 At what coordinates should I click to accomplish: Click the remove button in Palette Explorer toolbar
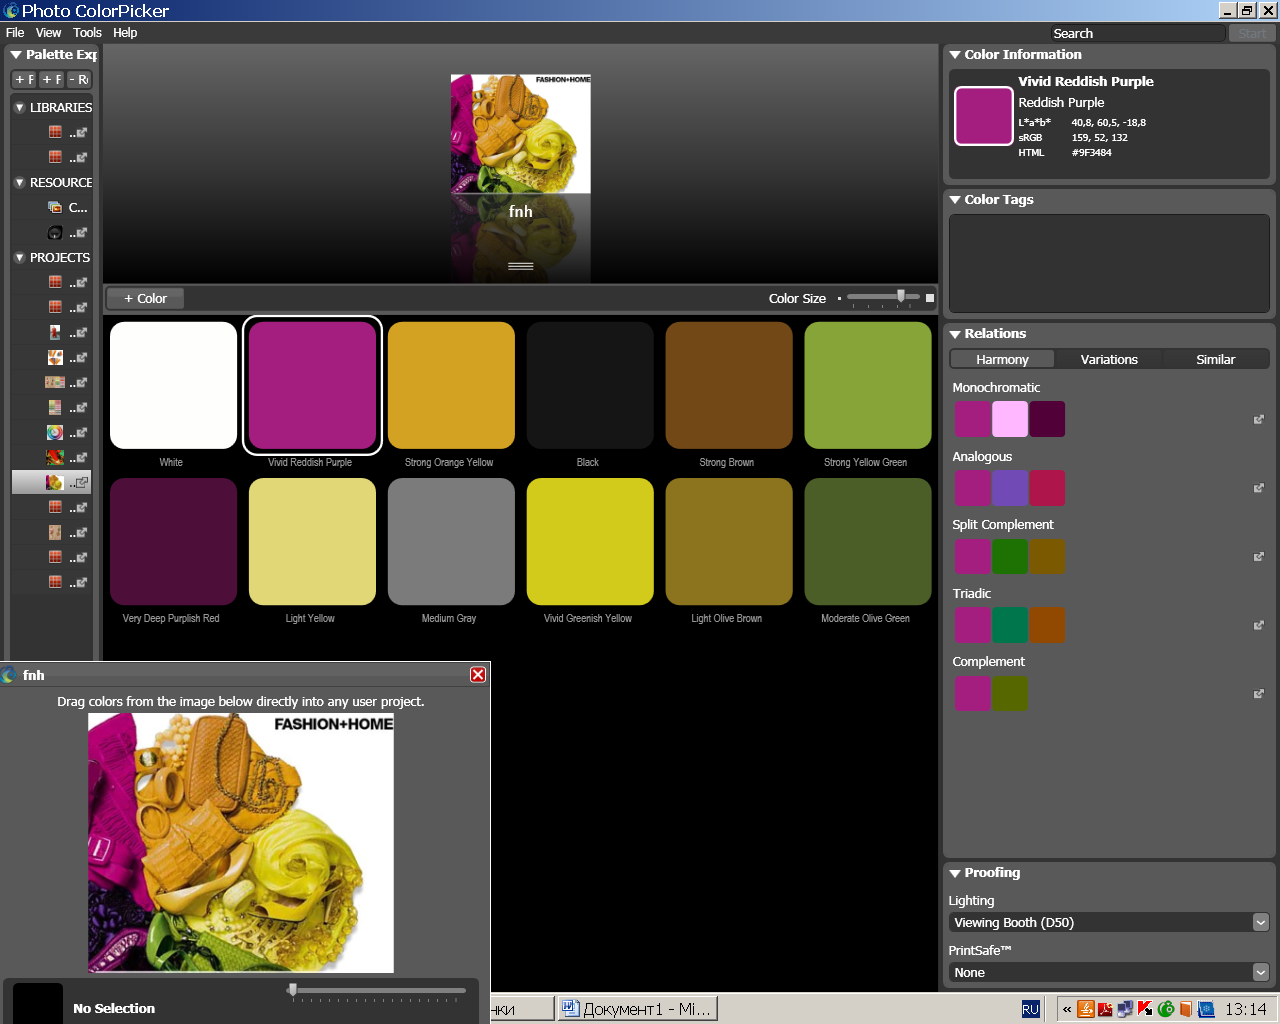point(79,79)
